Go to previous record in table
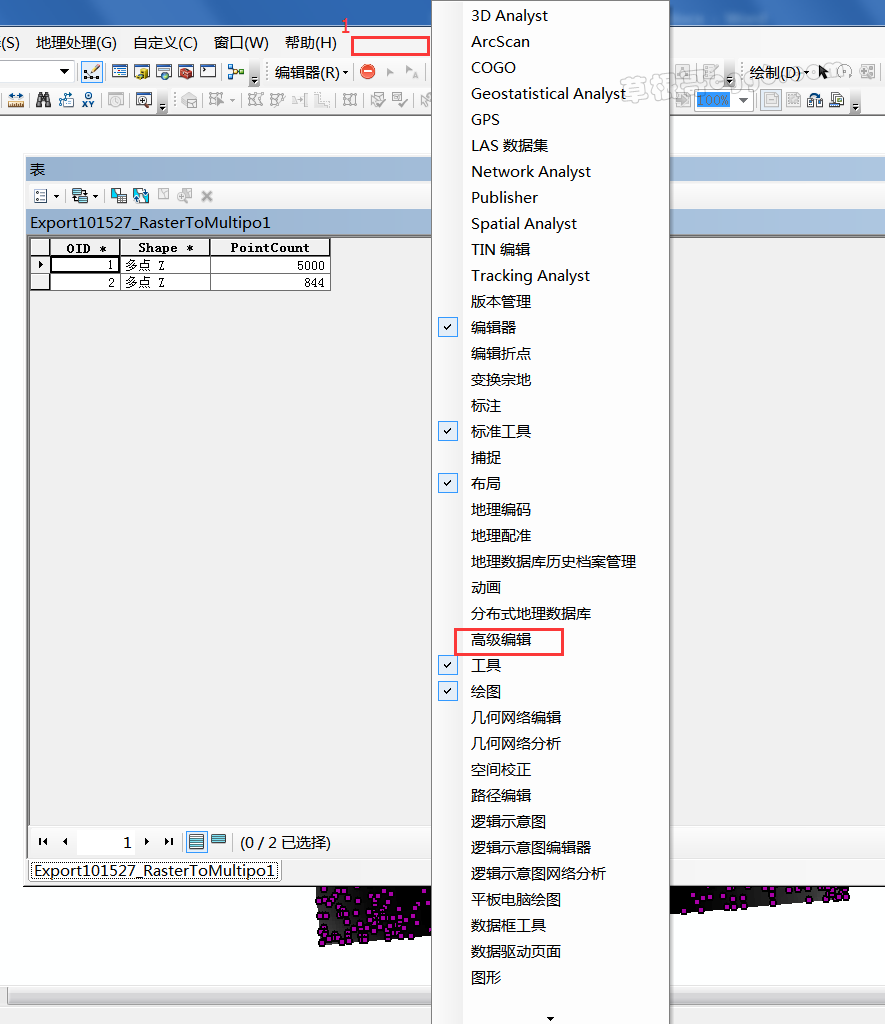The width and height of the screenshot is (885, 1024). tap(65, 842)
